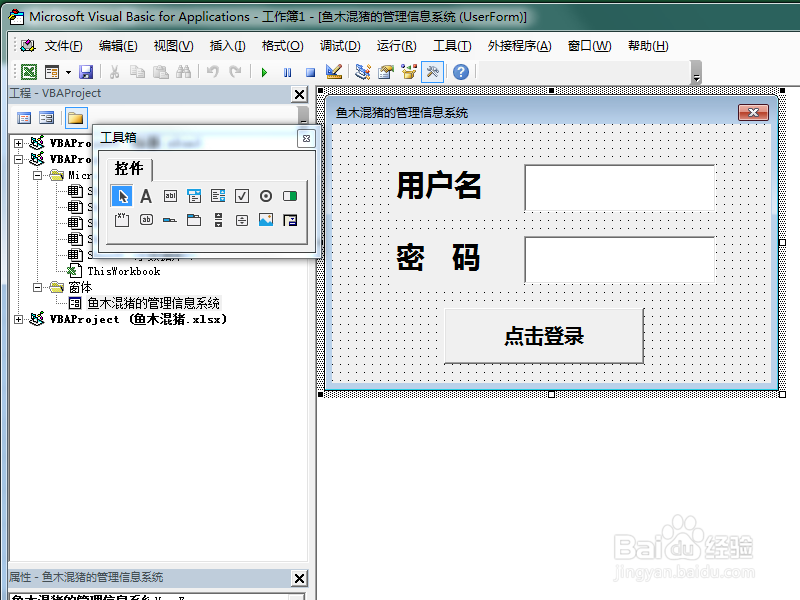Viewport: 800px width, 600px height.
Task: Open the Properties Window toolbar icon
Action: [x=386, y=72]
